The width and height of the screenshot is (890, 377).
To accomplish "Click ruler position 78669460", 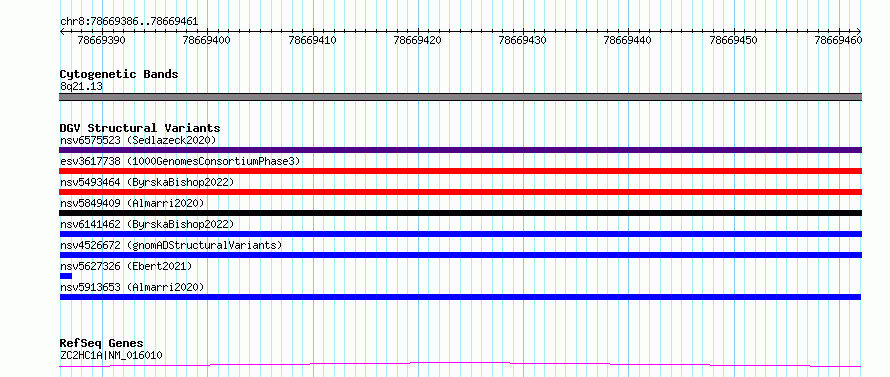I will coord(839,40).
